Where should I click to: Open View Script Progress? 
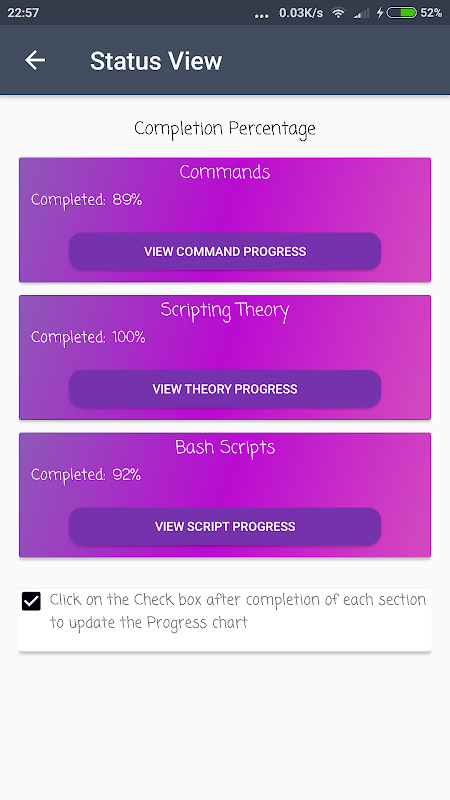coord(225,526)
